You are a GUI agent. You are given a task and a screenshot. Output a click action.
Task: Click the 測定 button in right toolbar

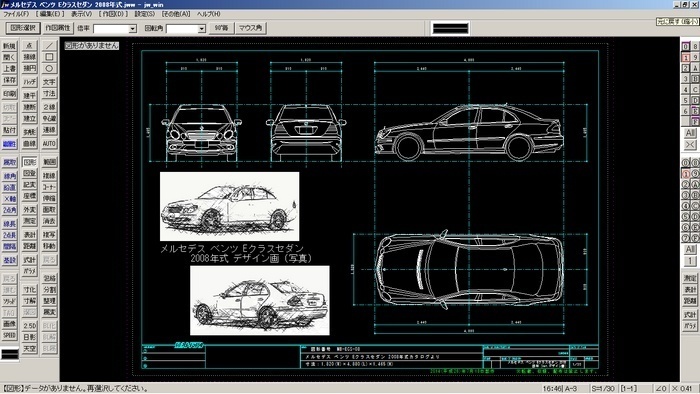[690, 278]
